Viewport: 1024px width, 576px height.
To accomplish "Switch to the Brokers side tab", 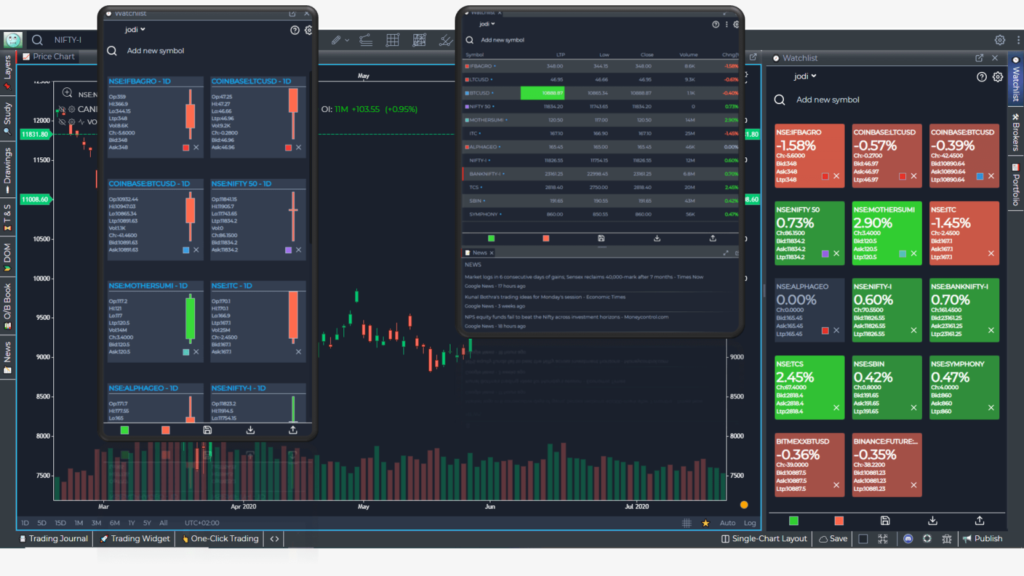I will click(x=1015, y=131).
